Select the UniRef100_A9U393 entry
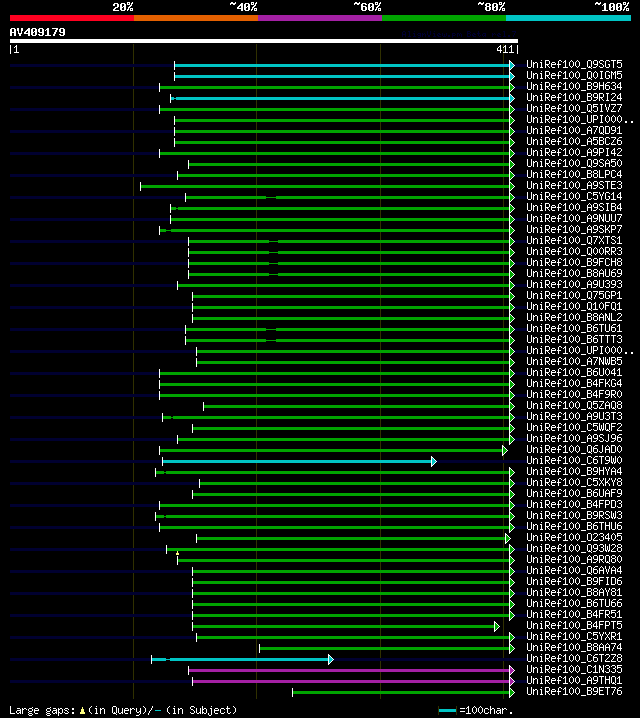 (x=574, y=284)
